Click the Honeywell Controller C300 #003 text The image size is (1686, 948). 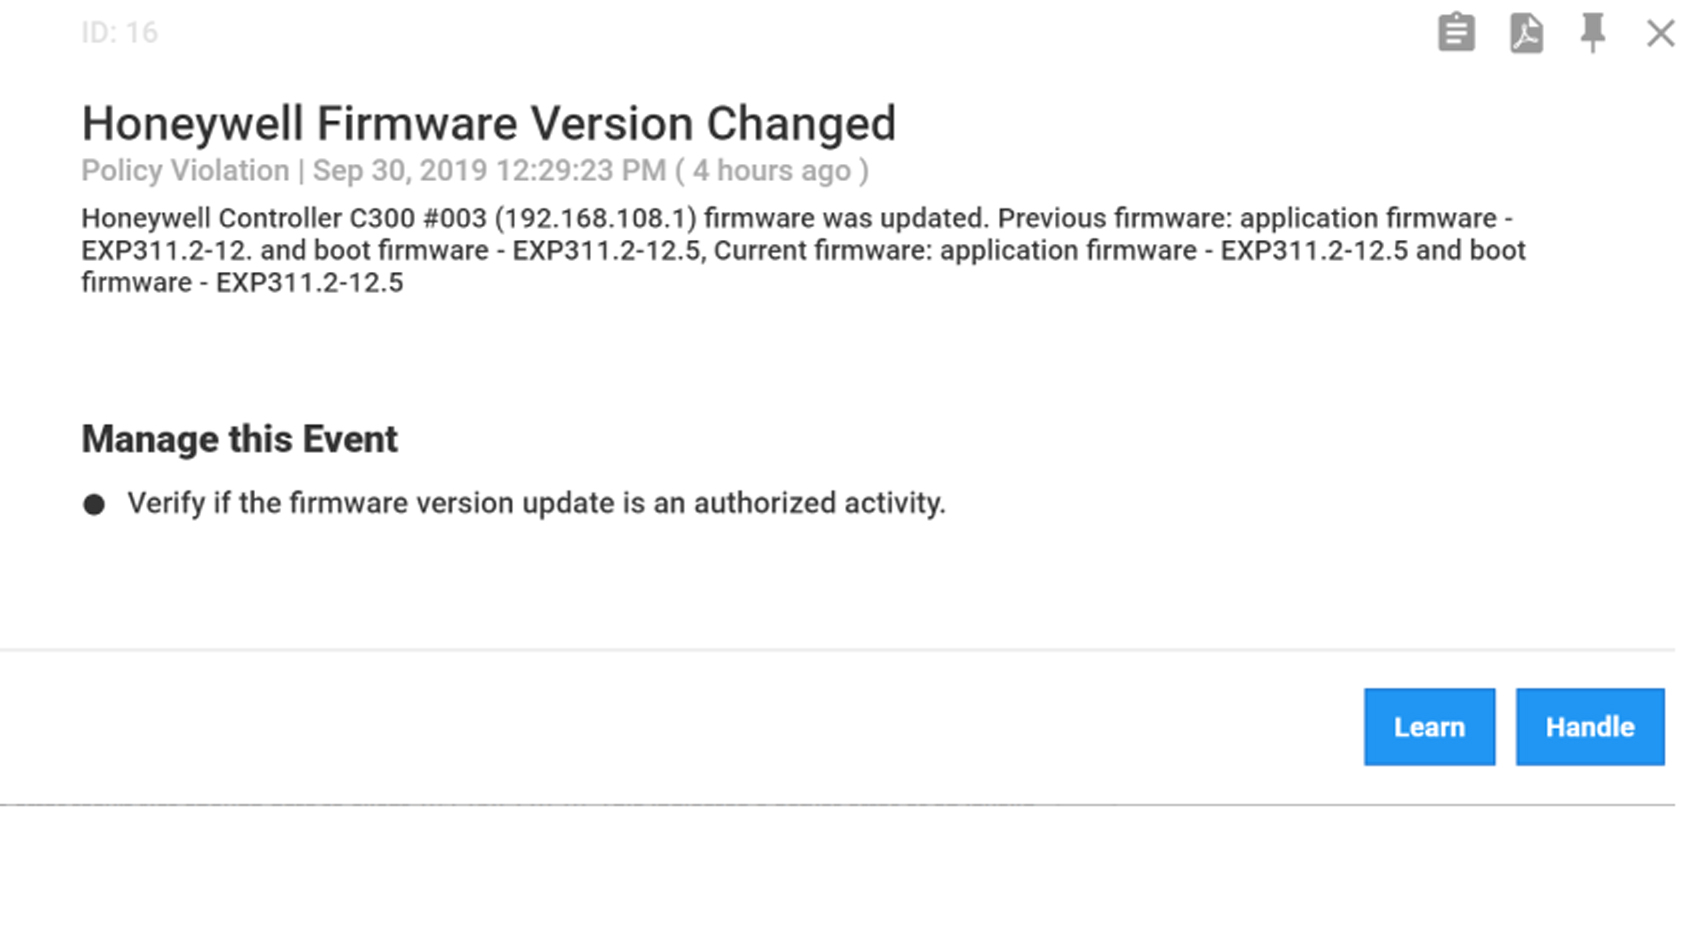[x=283, y=219]
